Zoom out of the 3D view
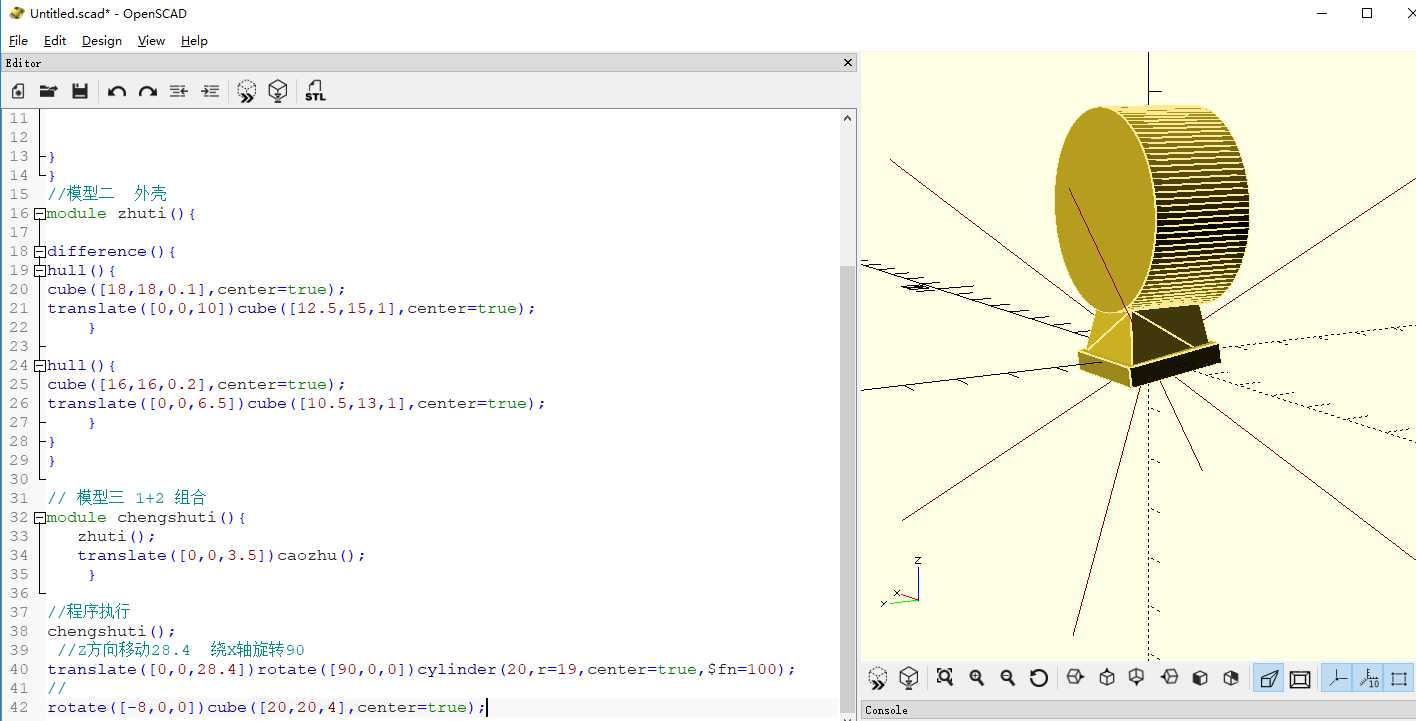Viewport: 1416px width, 721px height. 1008,678
